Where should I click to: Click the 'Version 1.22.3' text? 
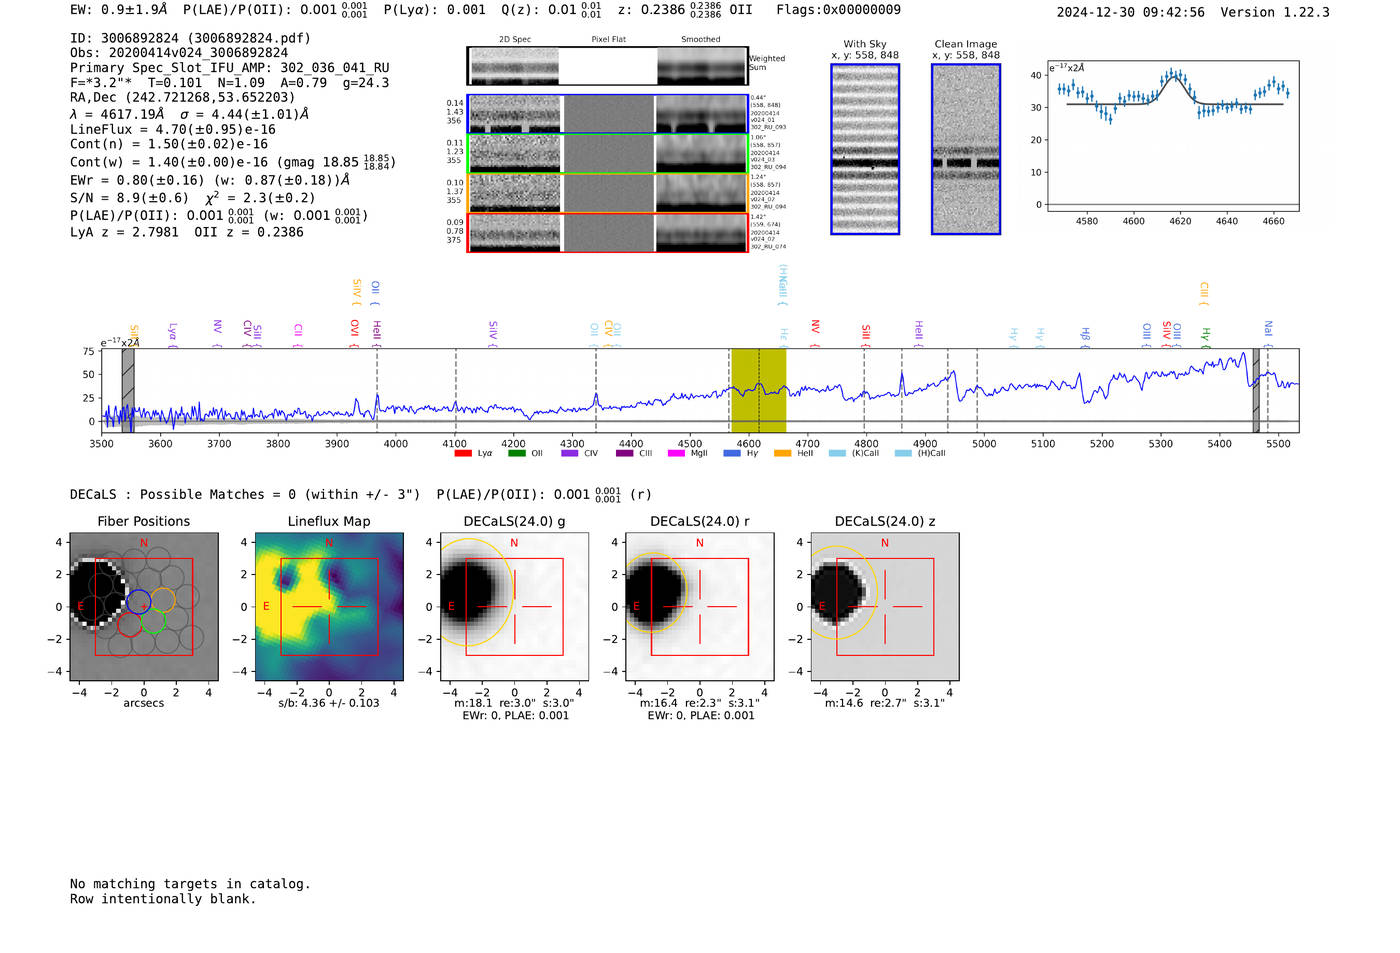click(x=1275, y=12)
